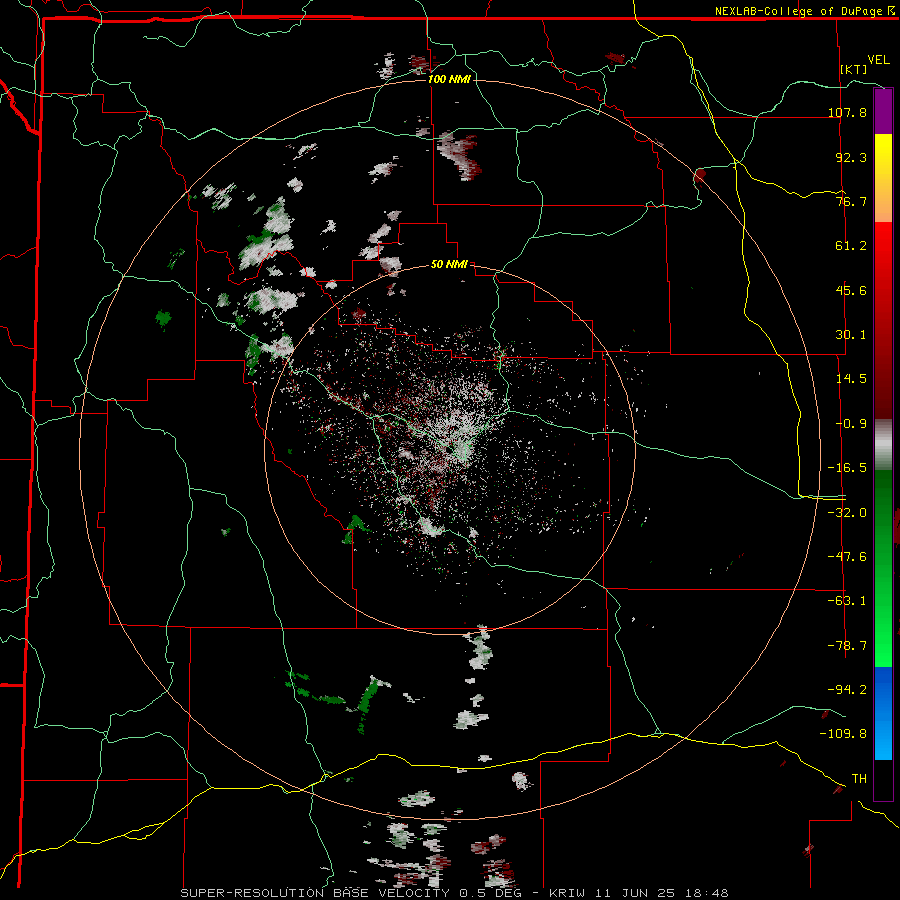
Task: Click the VEL legend title
Action: 878,60
